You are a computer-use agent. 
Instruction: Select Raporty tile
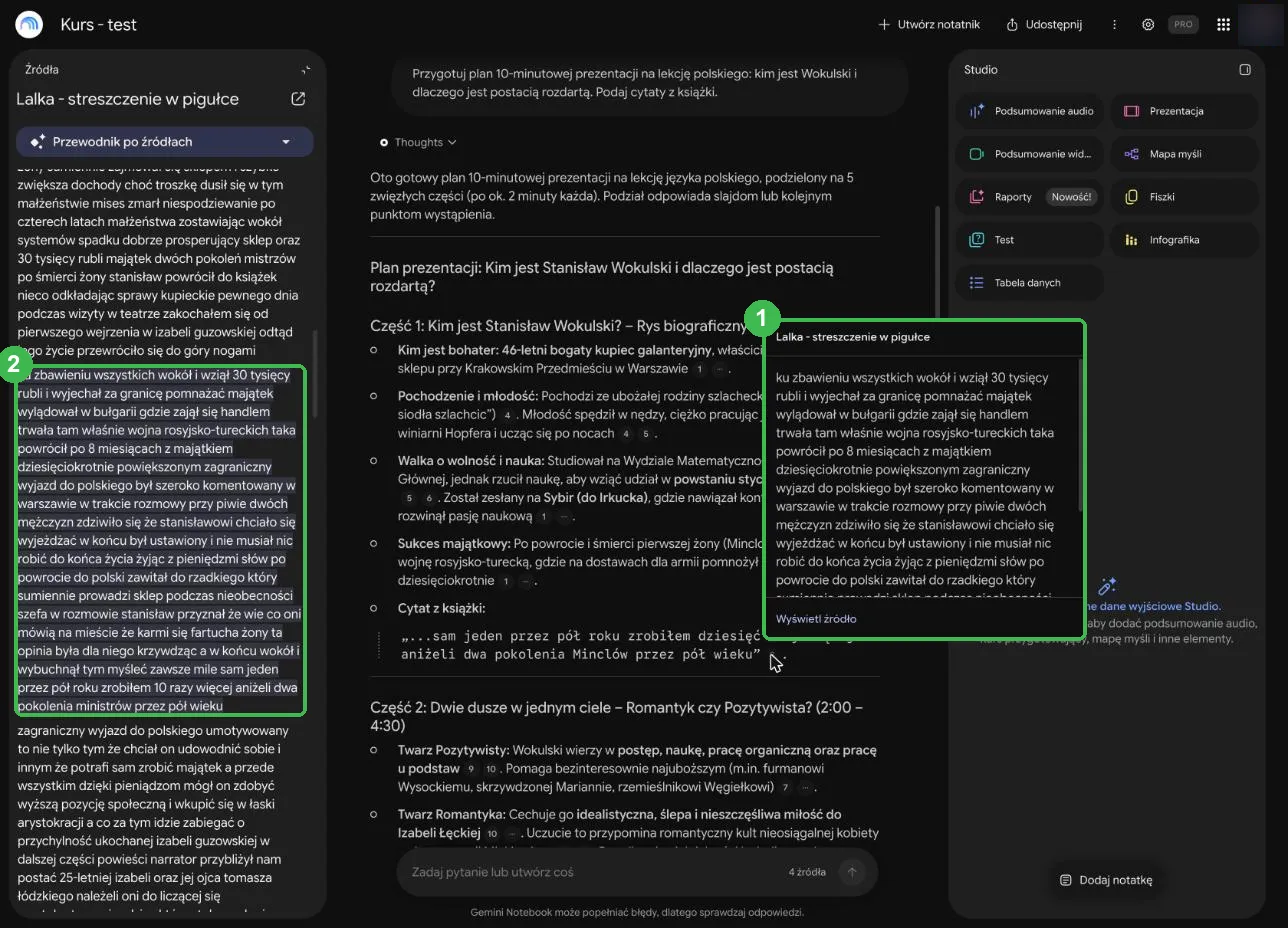[1030, 197]
